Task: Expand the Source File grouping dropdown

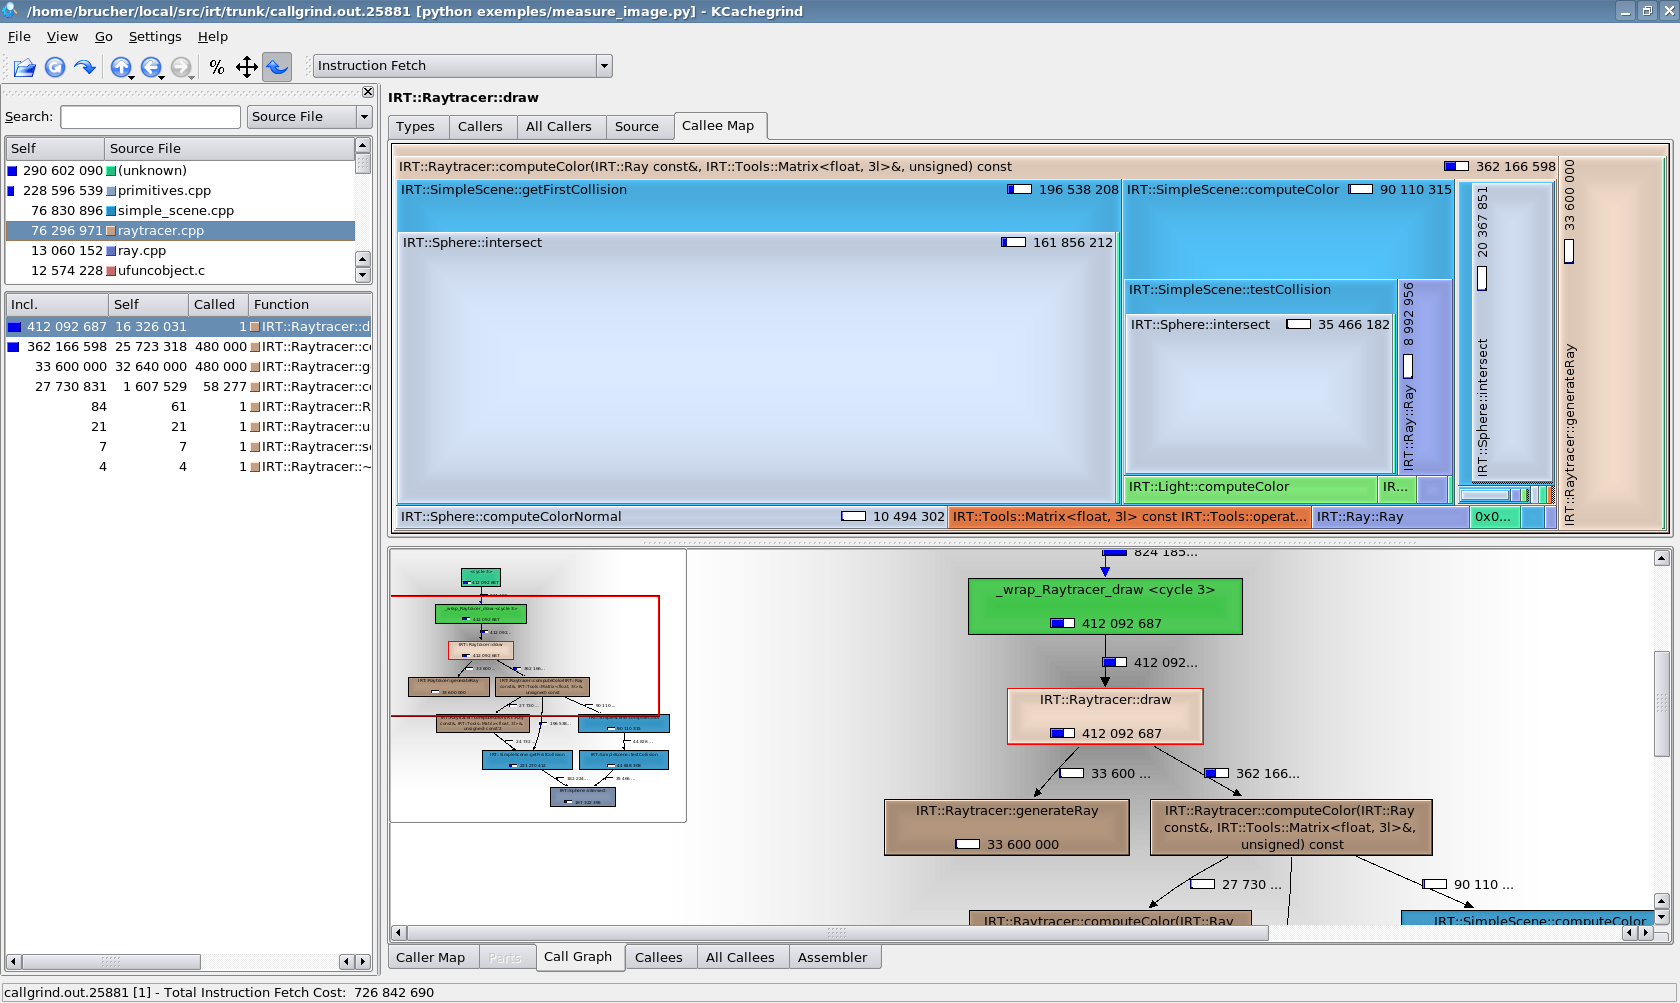Action: point(364,117)
